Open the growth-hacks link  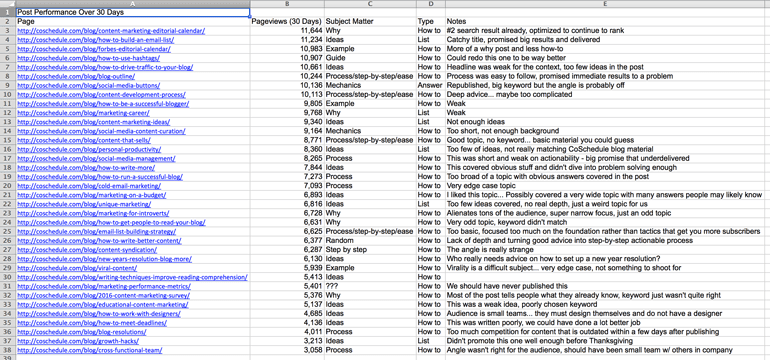[78, 341]
